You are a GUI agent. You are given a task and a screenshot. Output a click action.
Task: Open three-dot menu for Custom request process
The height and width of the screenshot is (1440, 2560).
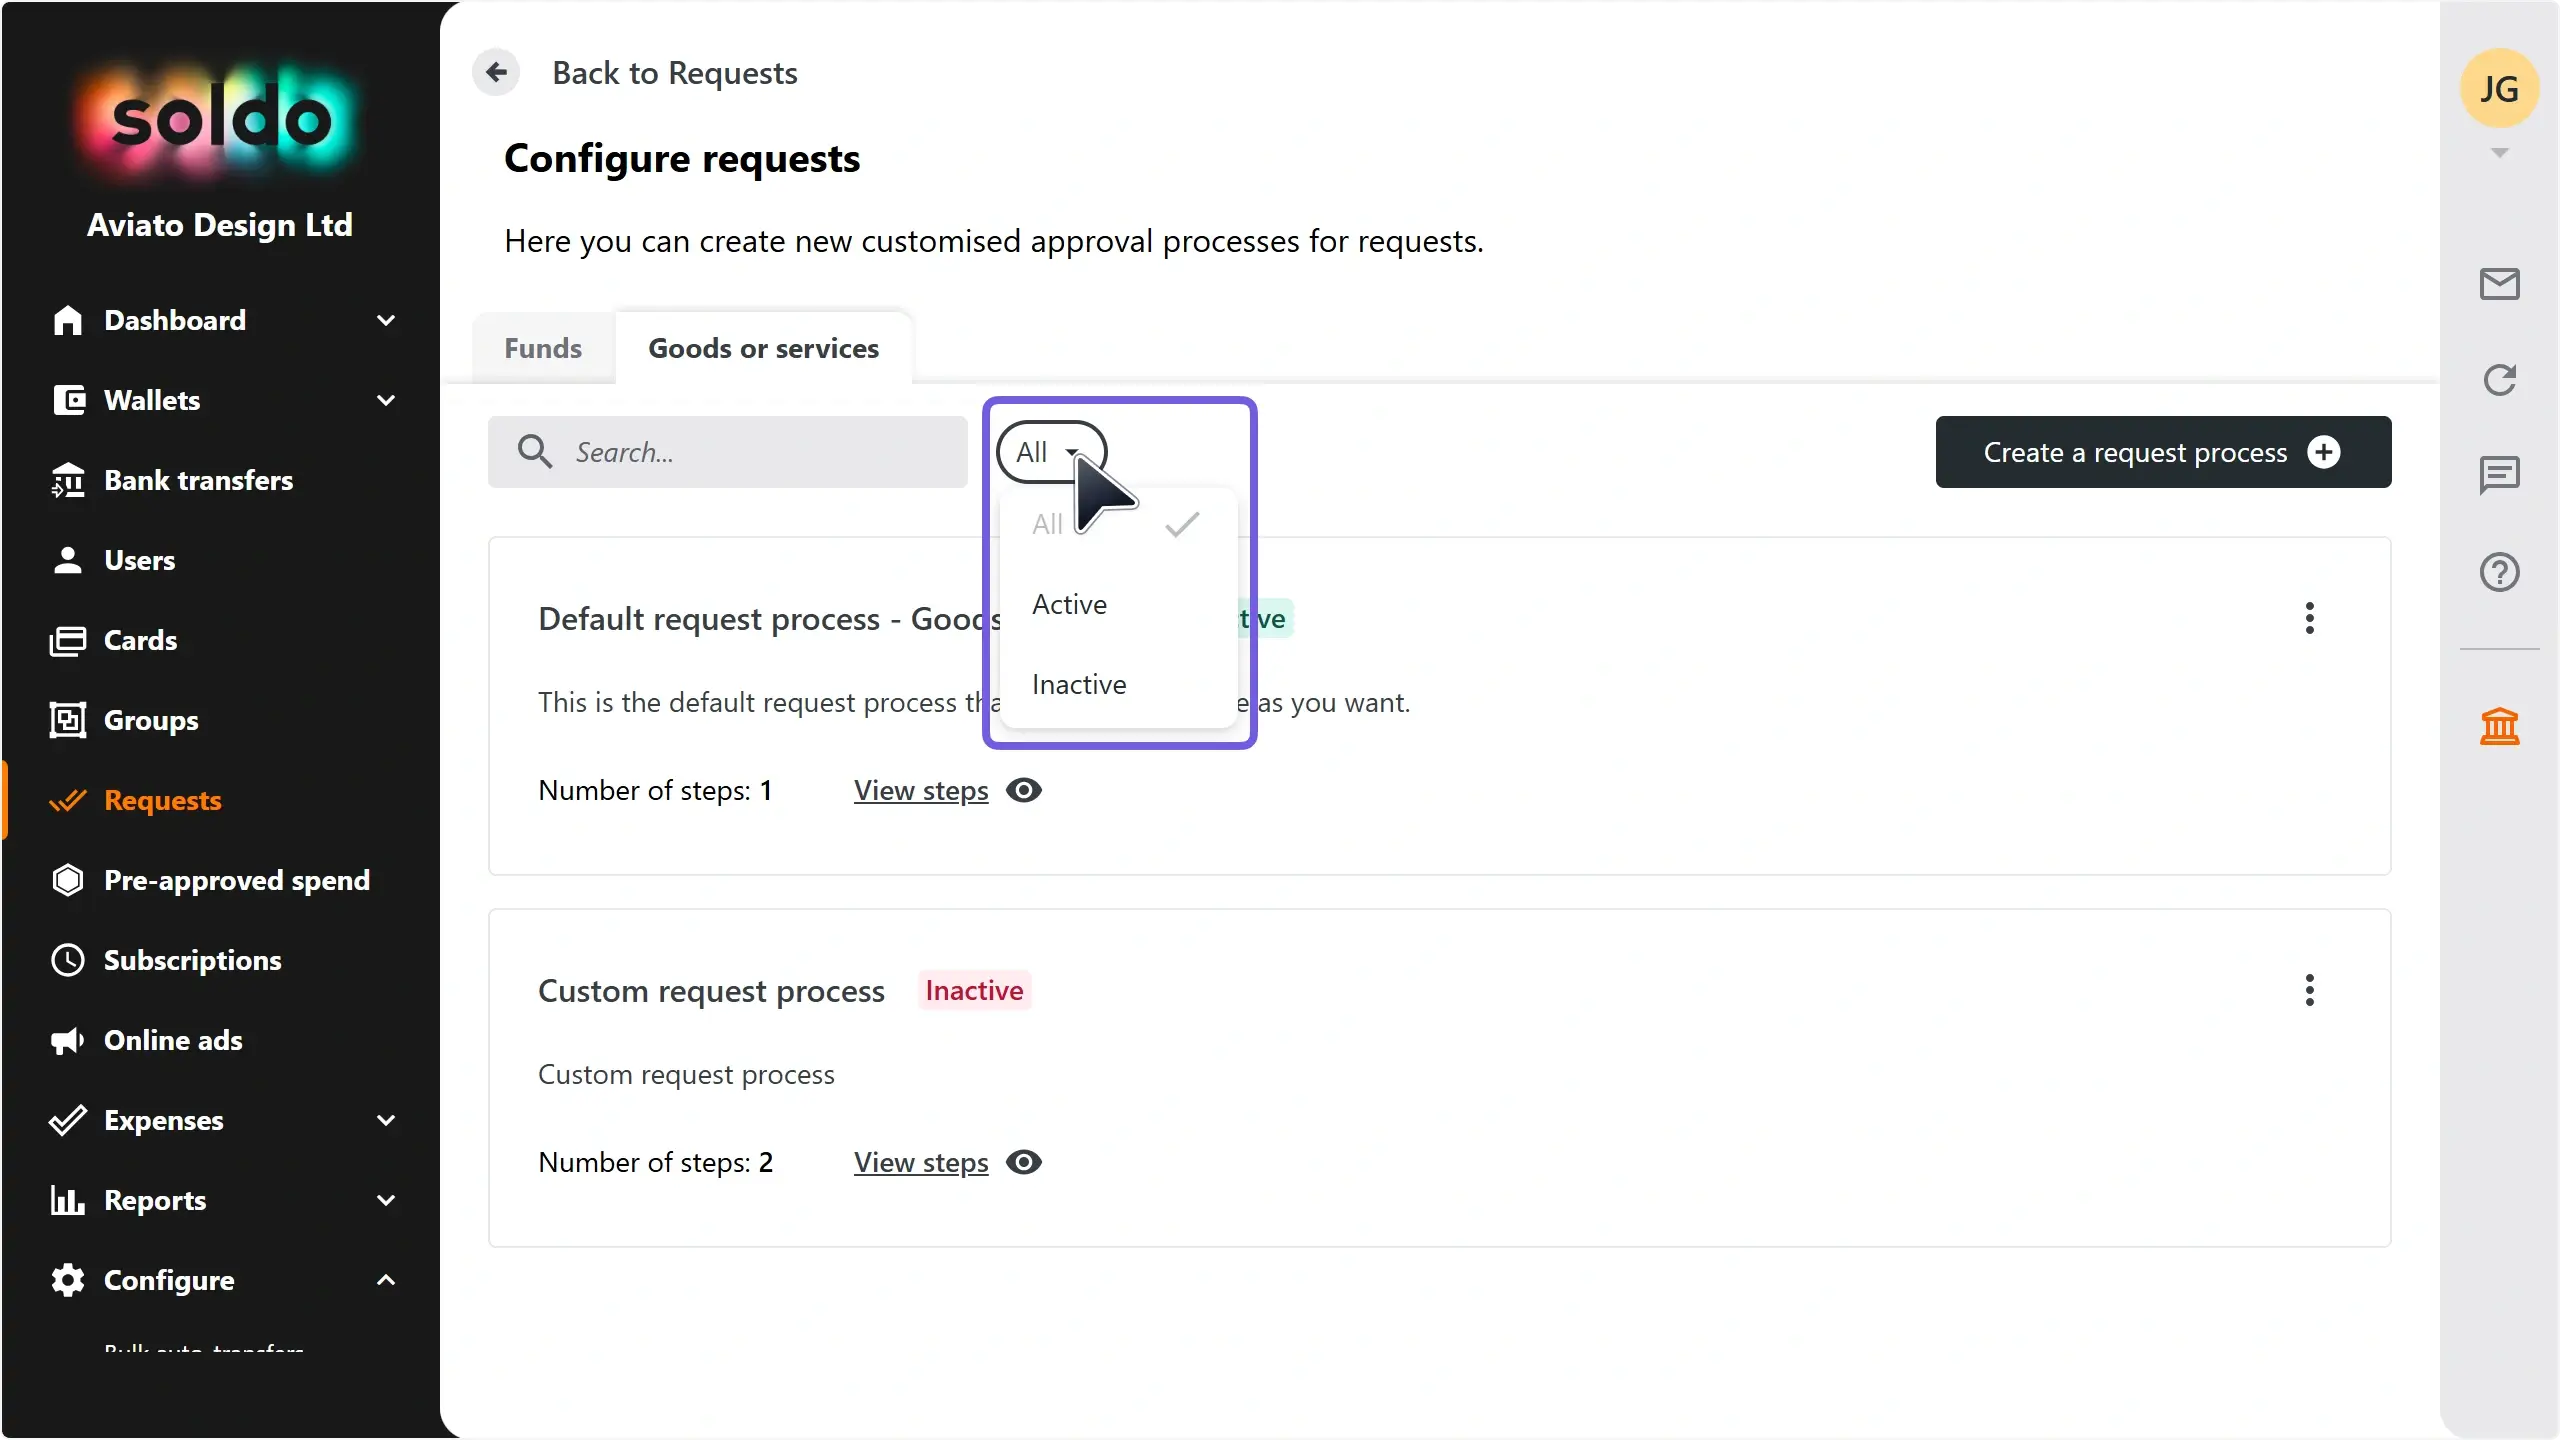pyautogui.click(x=2309, y=990)
